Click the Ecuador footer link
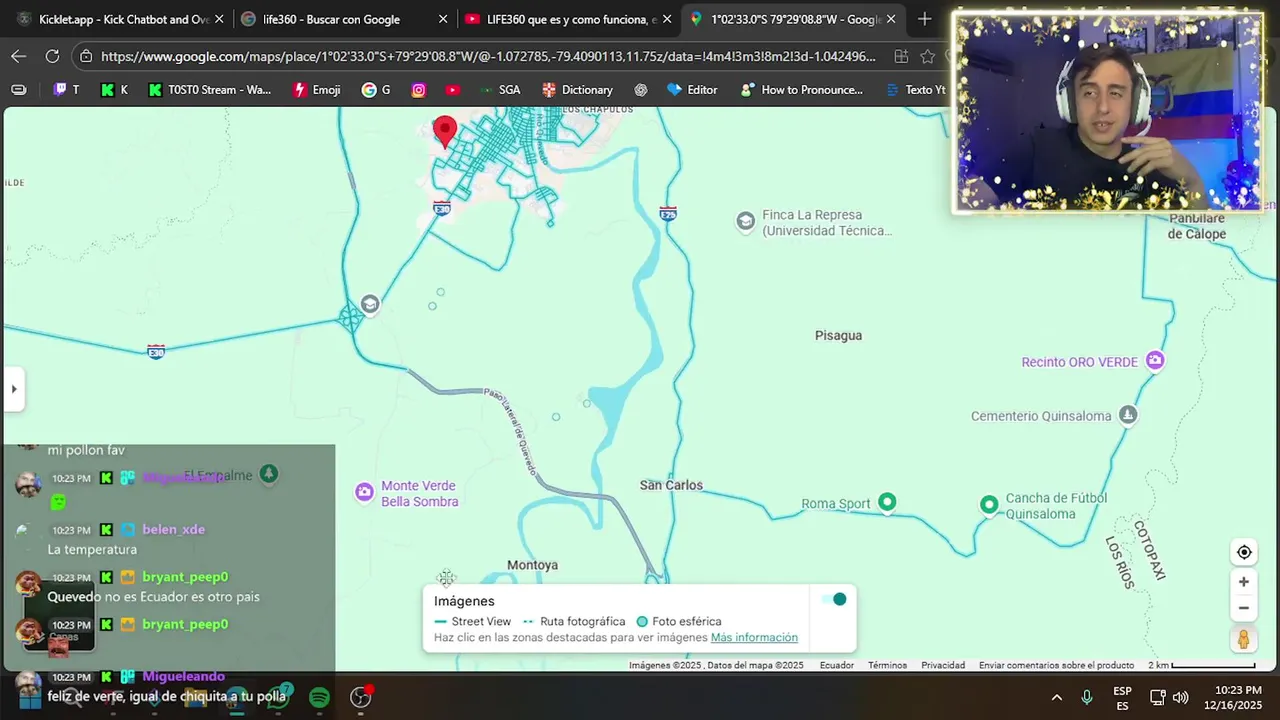The image size is (1280, 720). point(837,665)
